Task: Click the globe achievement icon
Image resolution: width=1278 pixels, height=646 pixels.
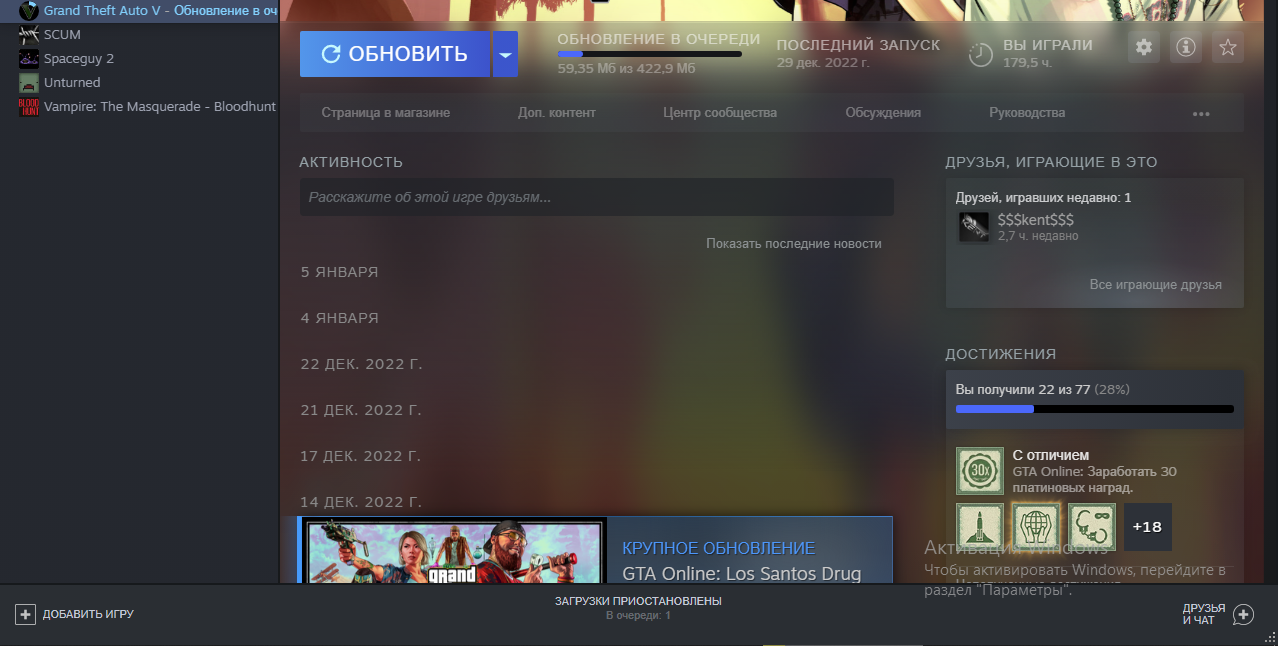Action: [1036, 526]
